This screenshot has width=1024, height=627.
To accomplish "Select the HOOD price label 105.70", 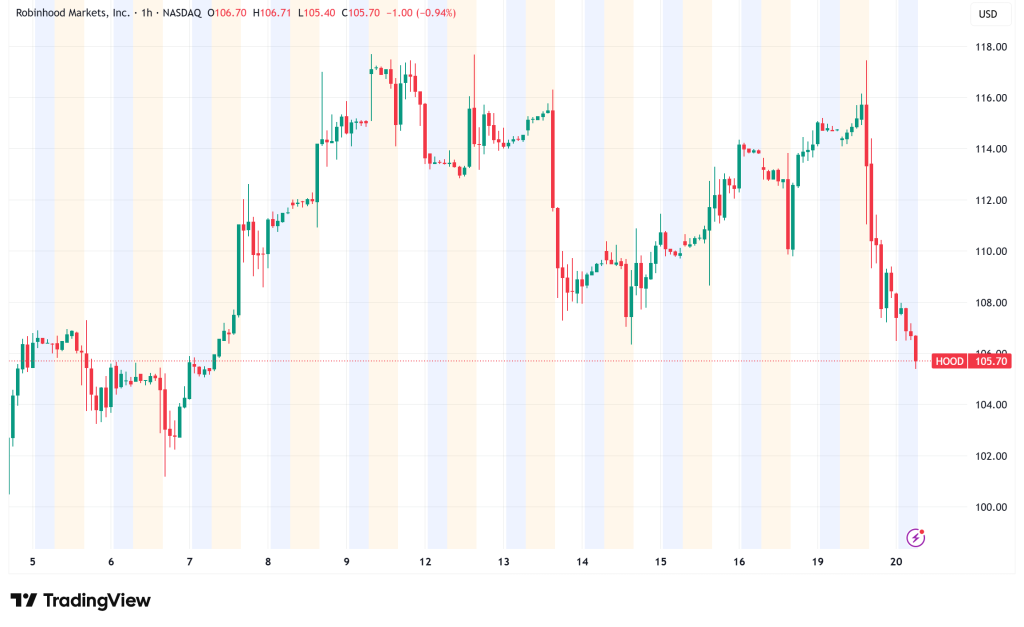I will [x=972, y=361].
